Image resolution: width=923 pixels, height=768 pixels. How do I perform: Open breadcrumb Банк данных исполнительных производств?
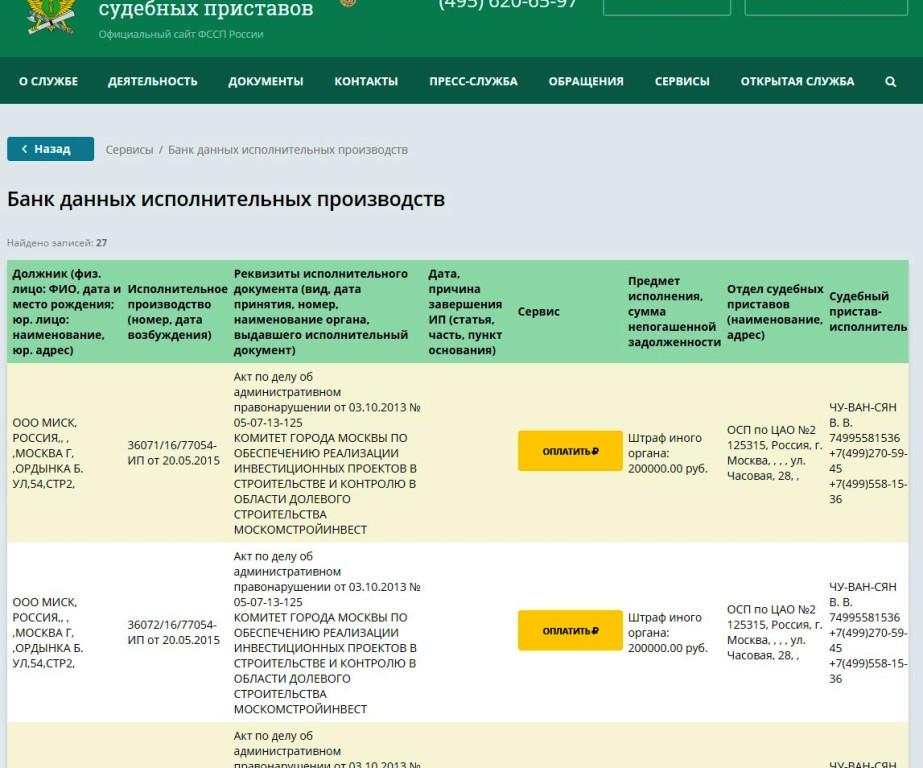point(288,150)
